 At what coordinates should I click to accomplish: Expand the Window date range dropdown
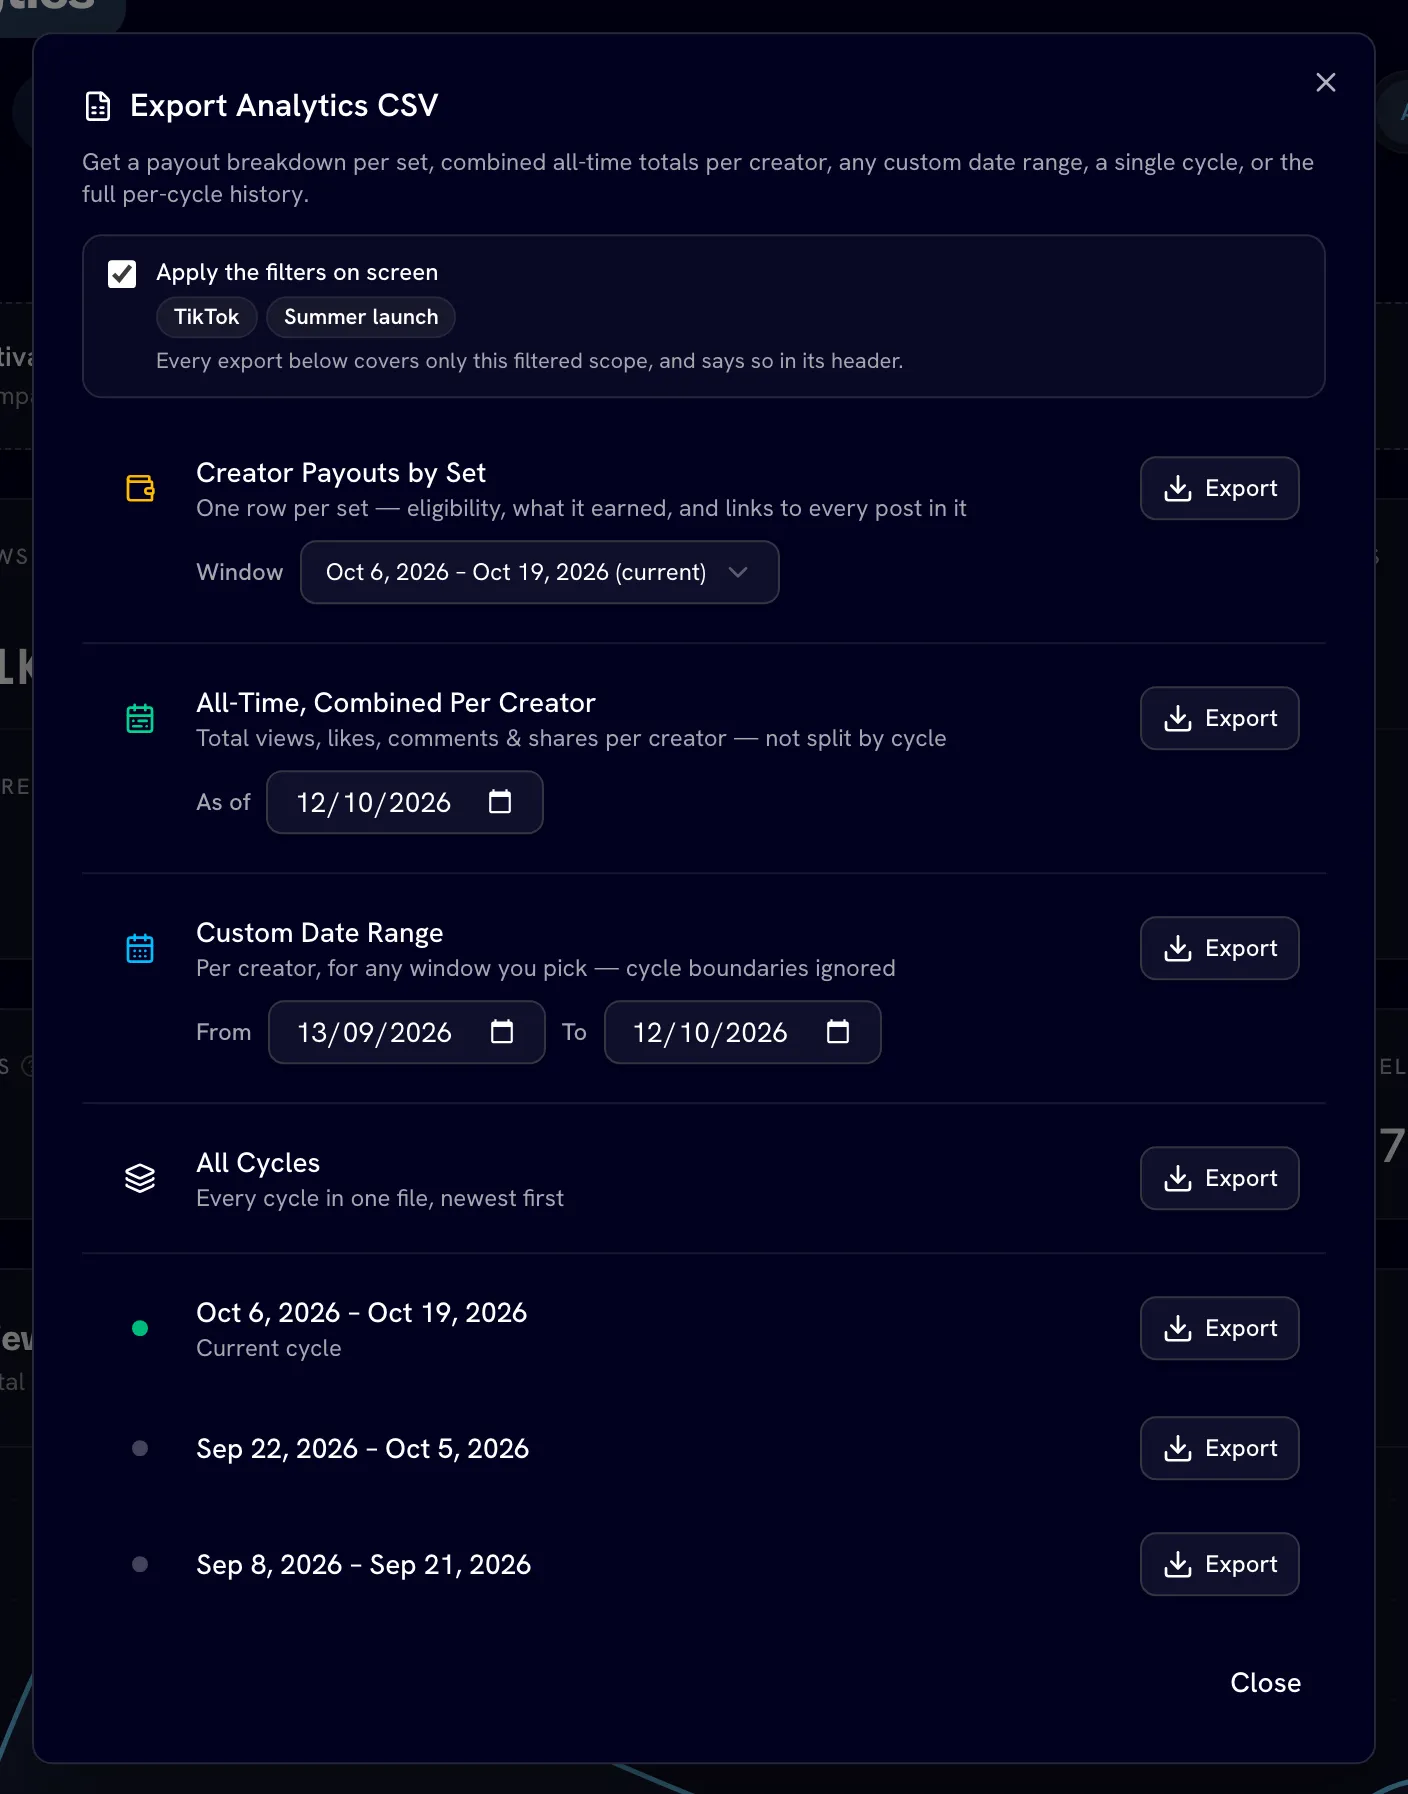tap(540, 572)
